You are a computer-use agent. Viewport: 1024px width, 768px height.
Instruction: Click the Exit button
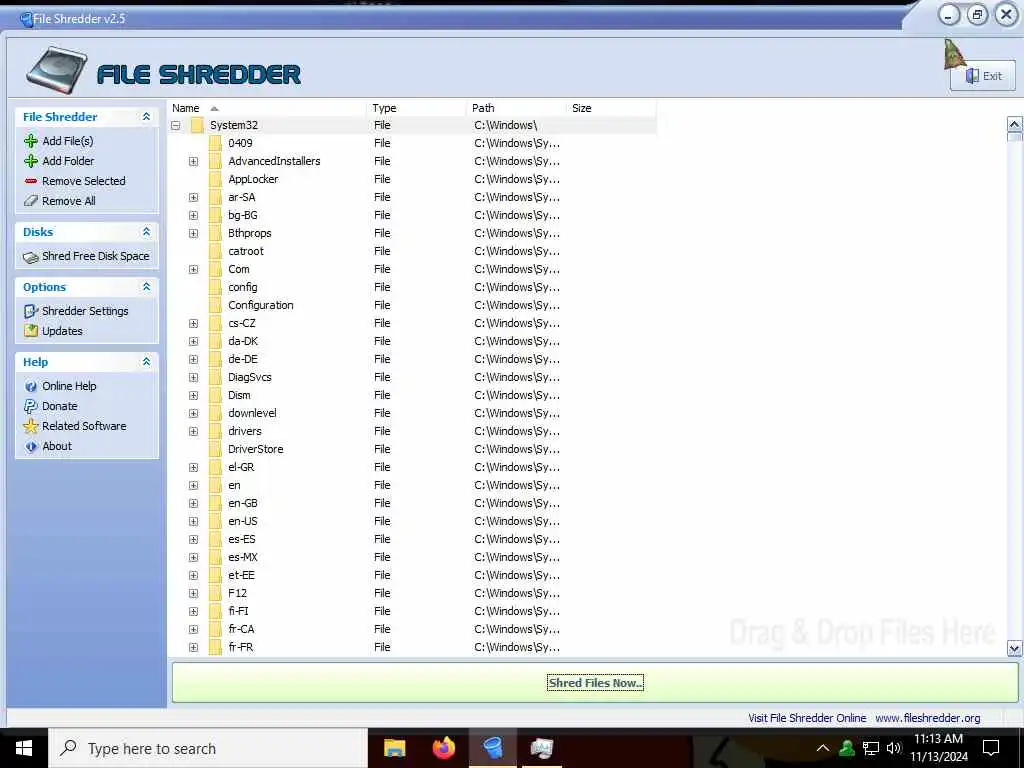[x=984, y=76]
